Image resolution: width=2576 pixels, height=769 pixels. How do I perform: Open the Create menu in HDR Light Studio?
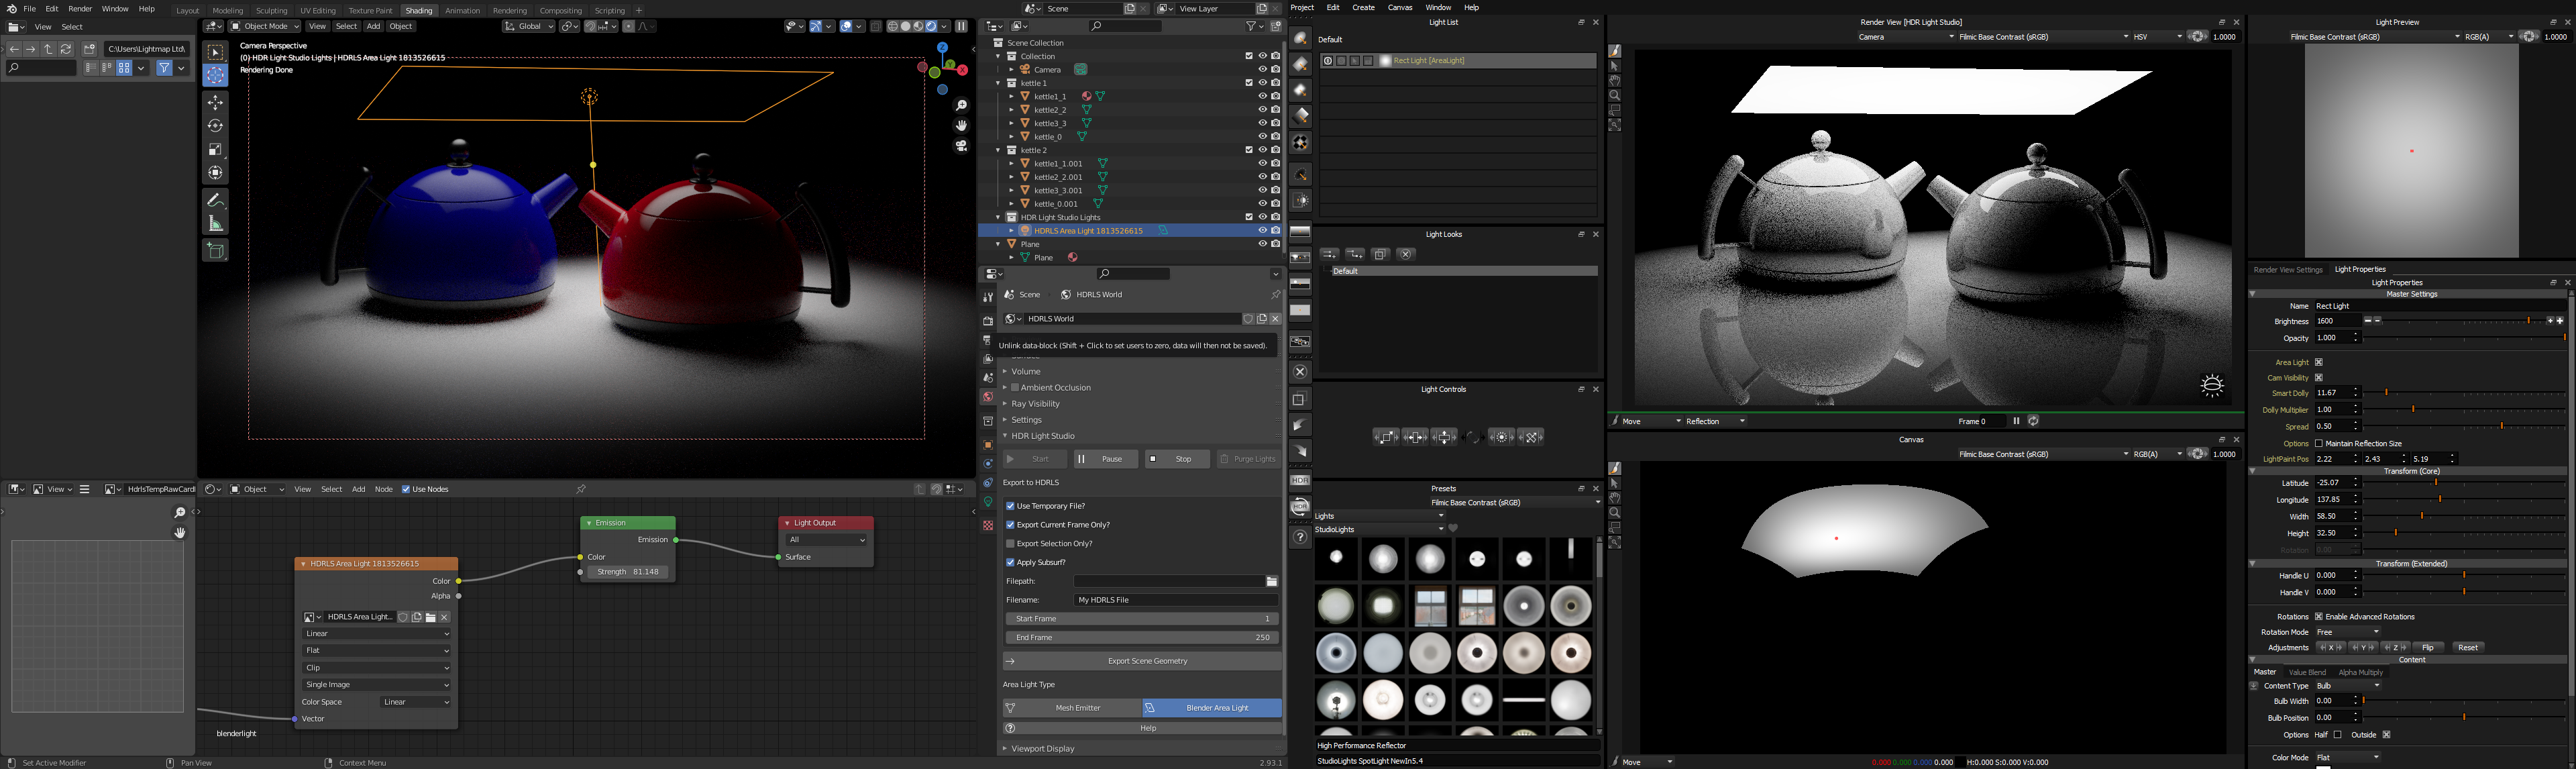click(x=1363, y=7)
